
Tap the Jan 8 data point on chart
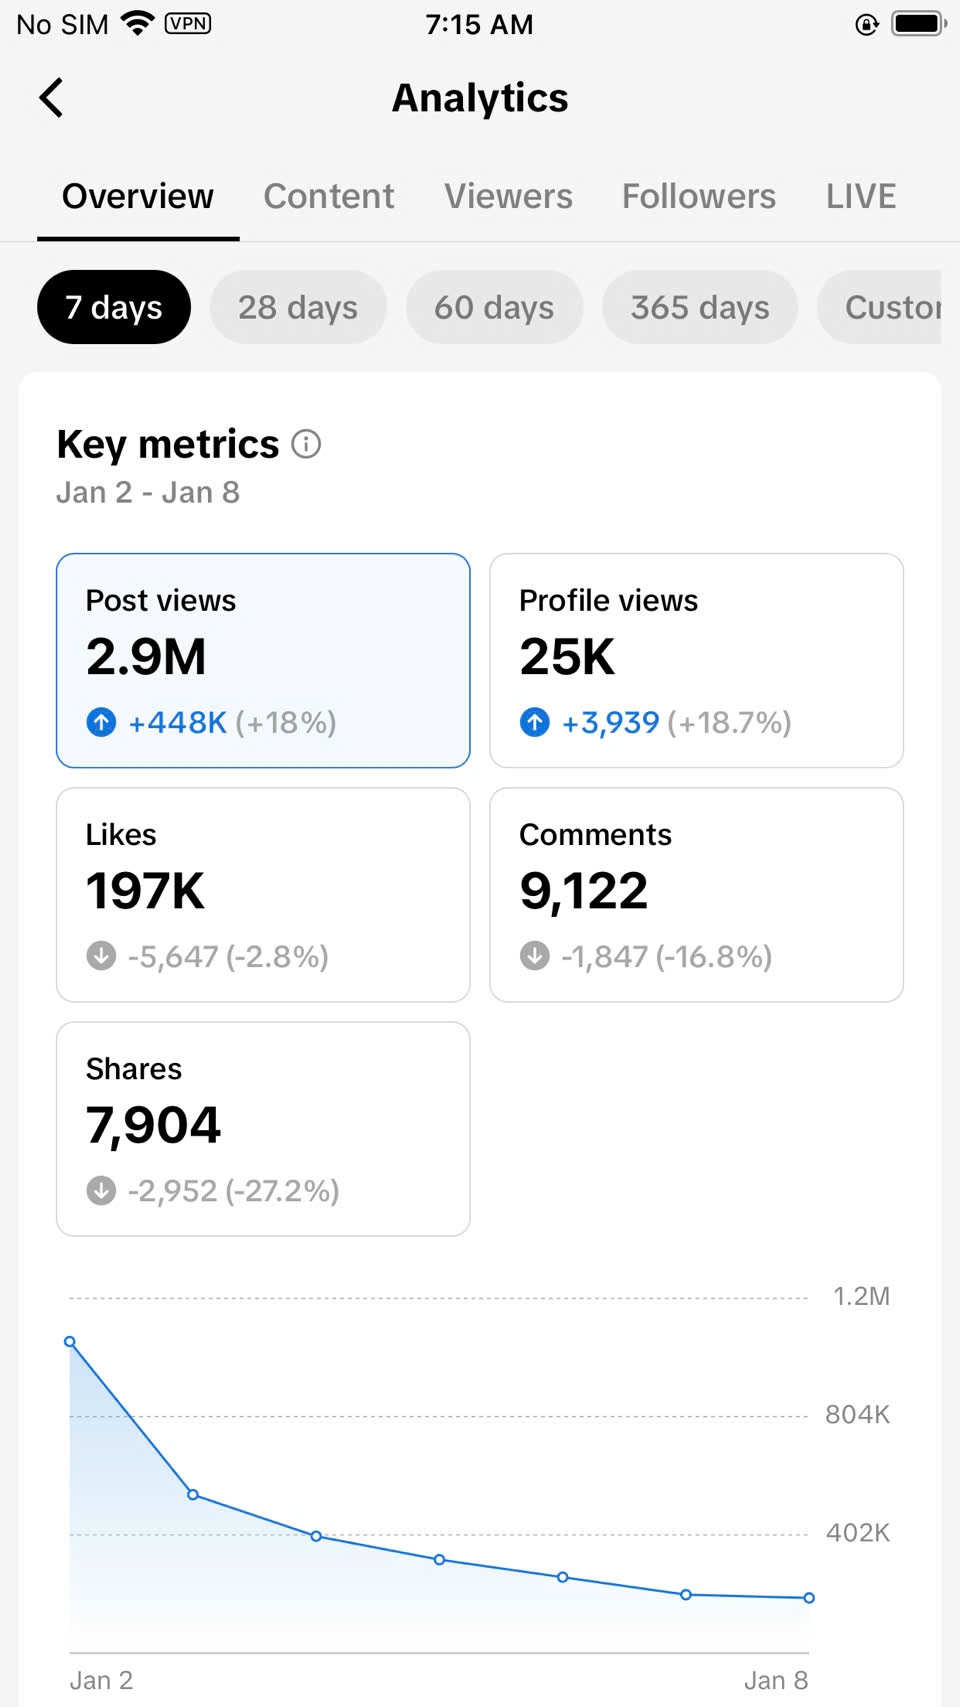[x=809, y=1598]
